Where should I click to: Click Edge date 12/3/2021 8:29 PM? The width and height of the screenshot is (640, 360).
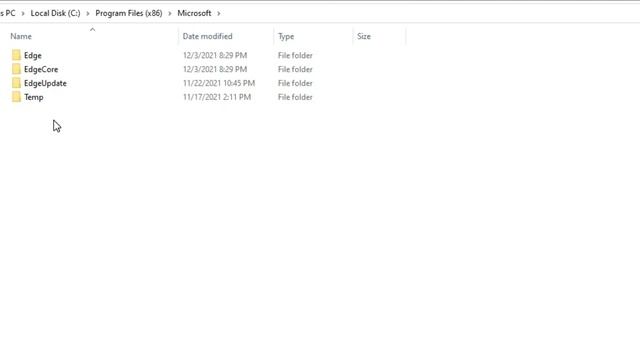pos(215,56)
